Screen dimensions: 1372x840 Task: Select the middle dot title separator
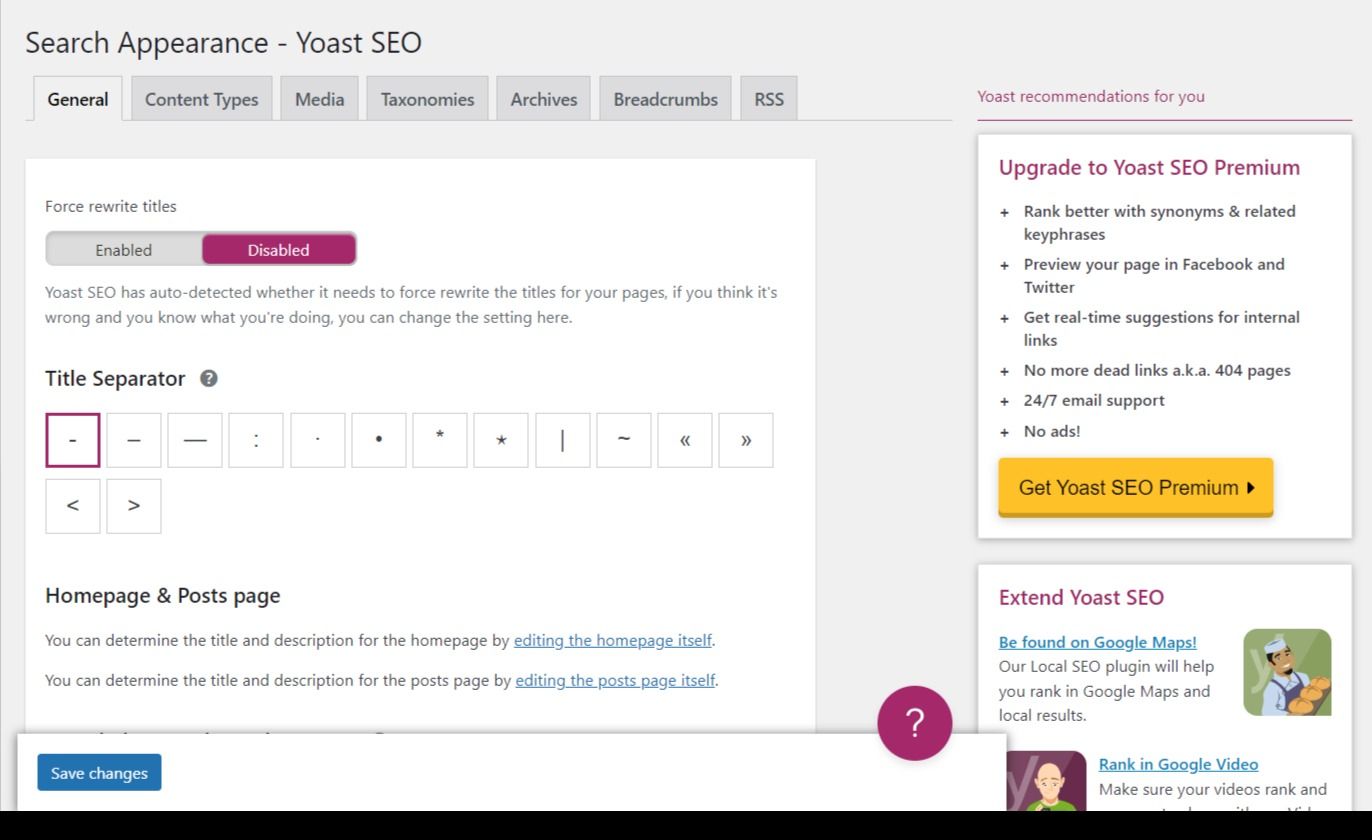tap(318, 440)
